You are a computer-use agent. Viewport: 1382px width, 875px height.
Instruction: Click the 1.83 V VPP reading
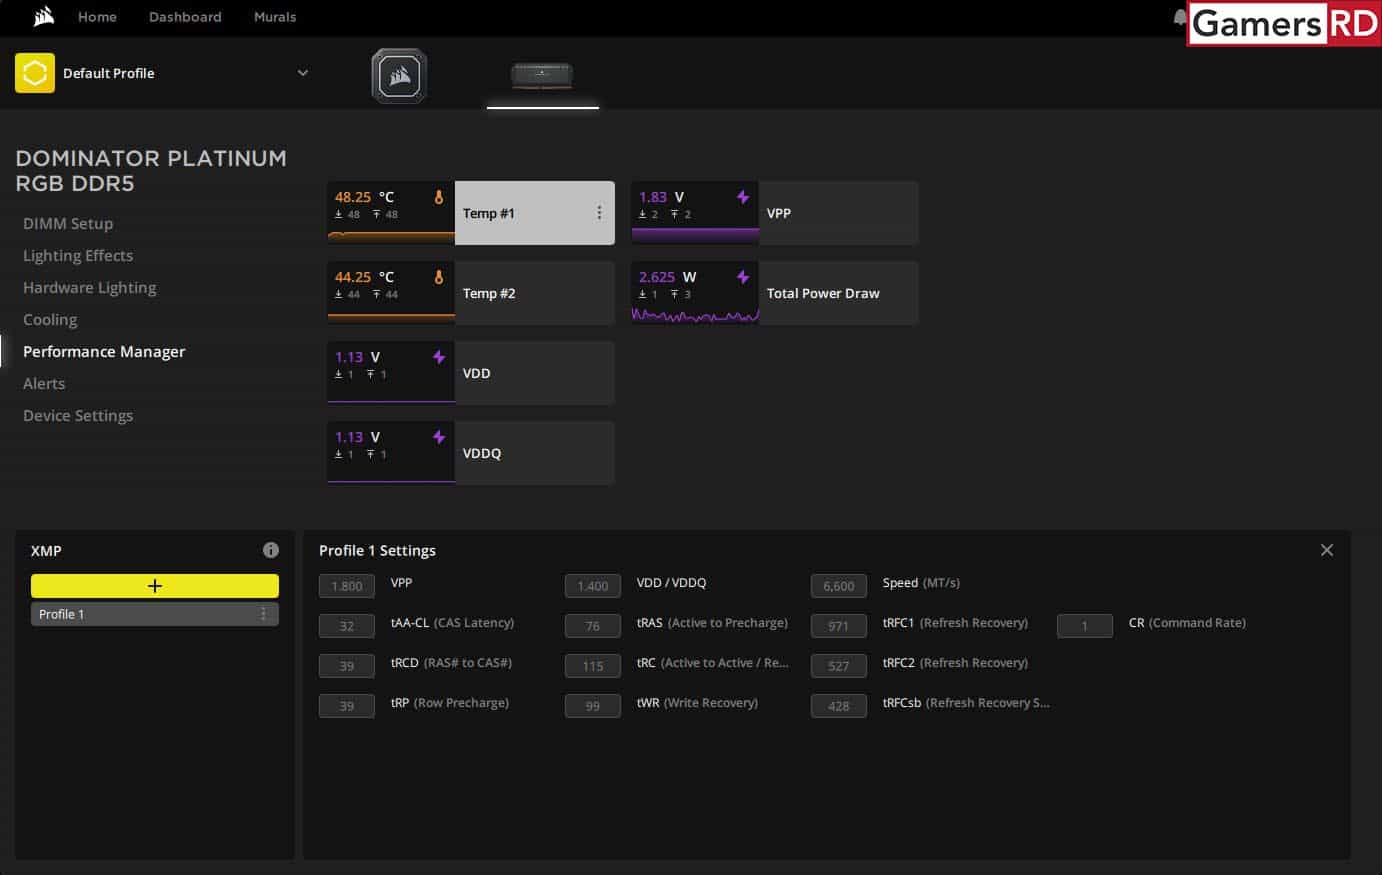(661, 197)
